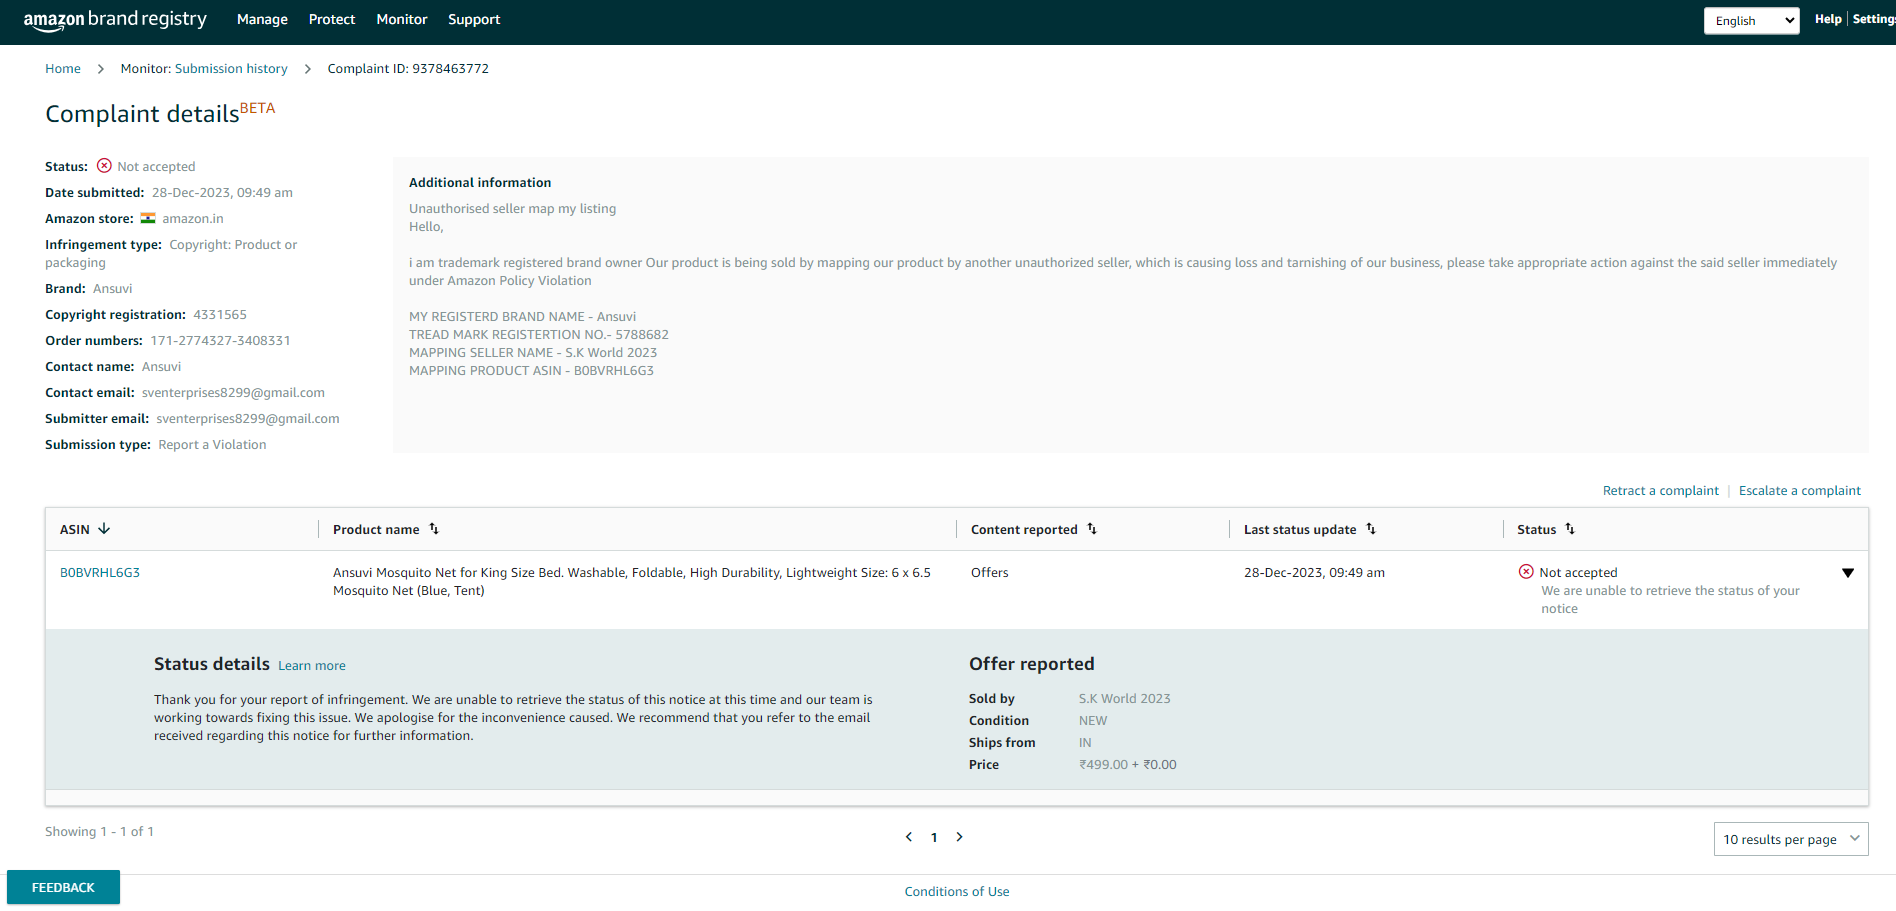The height and width of the screenshot is (911, 1896).
Task: Click submitter email value
Action: pyautogui.click(x=248, y=419)
